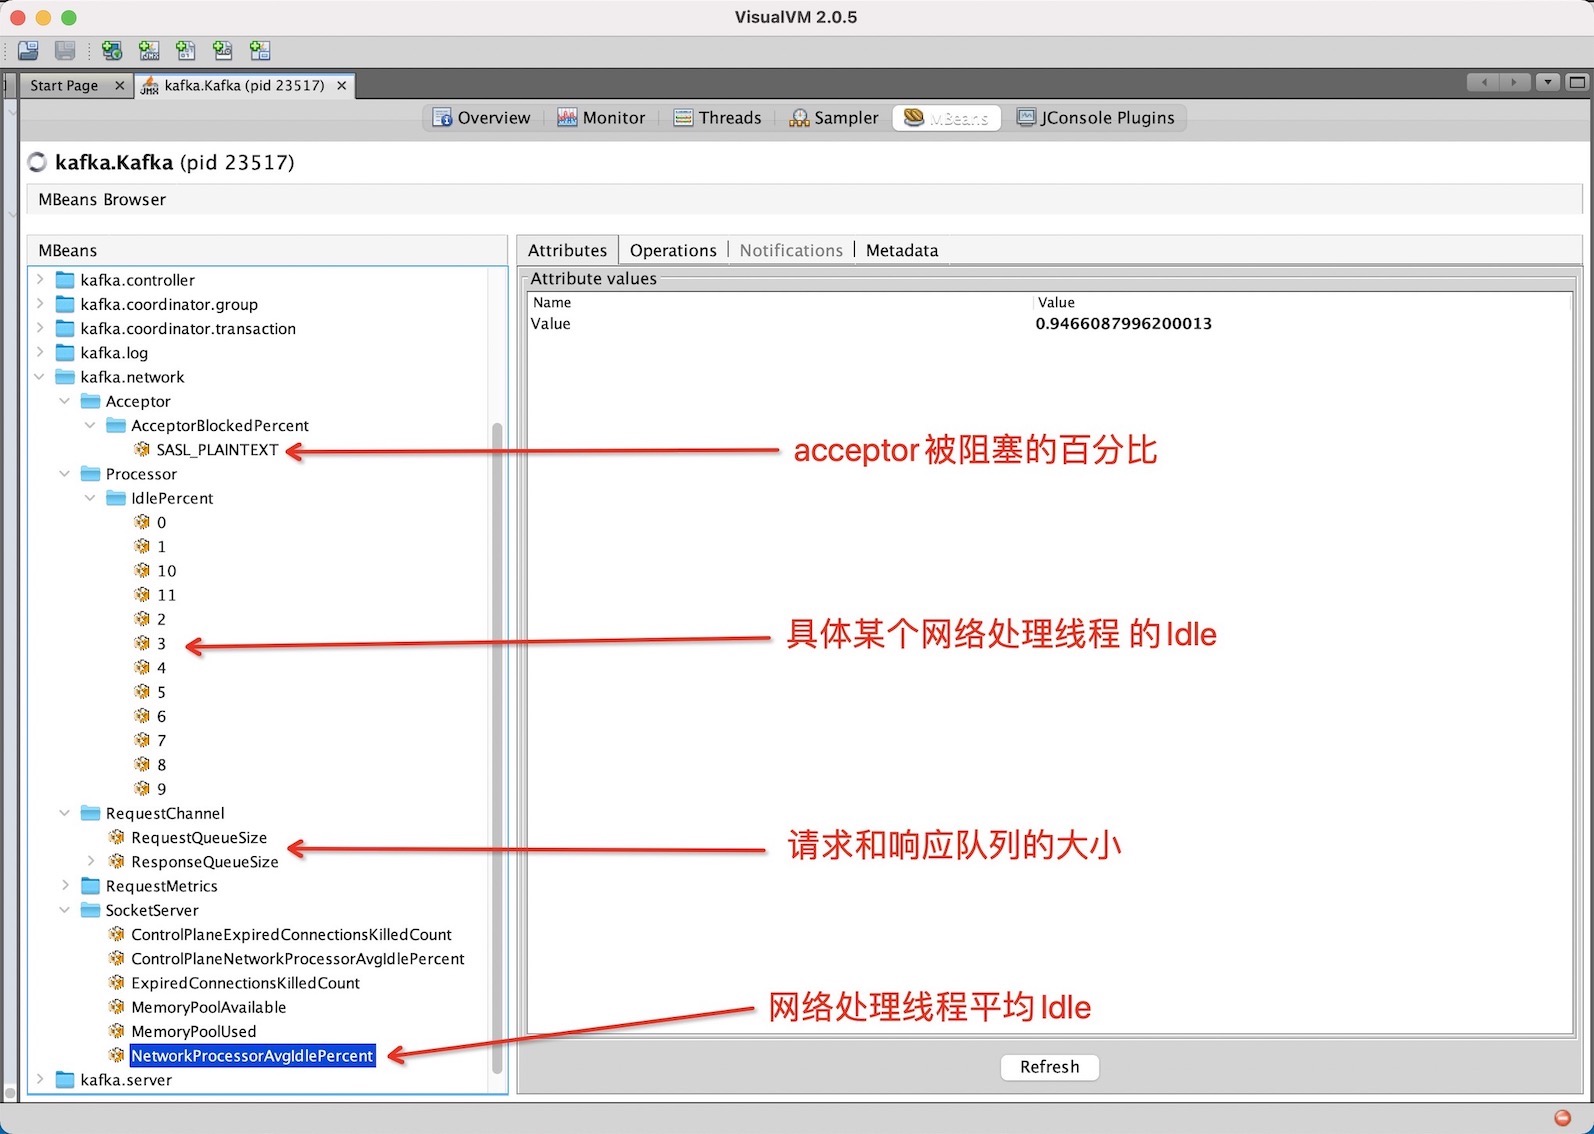The image size is (1594, 1134).
Task: Open the Sampler tab
Action: click(834, 118)
